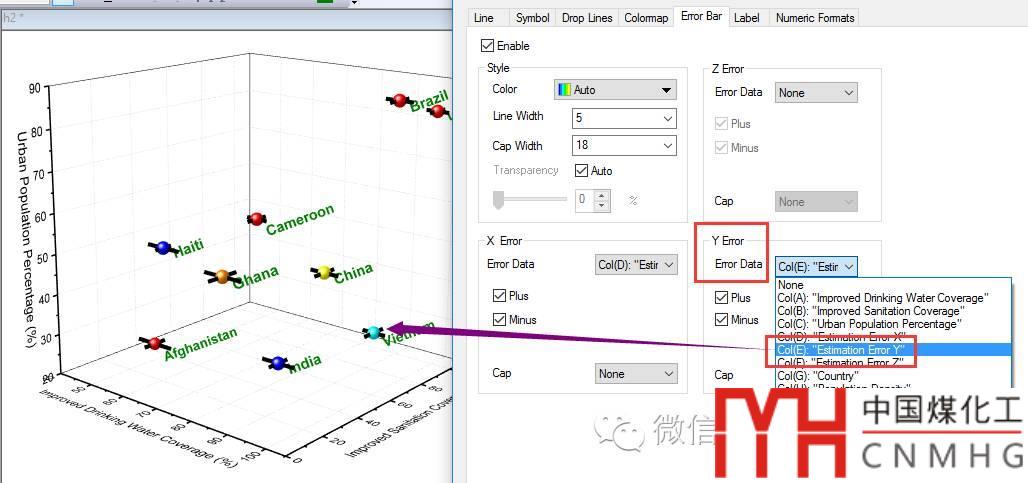Uncheck Plus under X Error
This screenshot has height=483, width=1028.
(500, 296)
